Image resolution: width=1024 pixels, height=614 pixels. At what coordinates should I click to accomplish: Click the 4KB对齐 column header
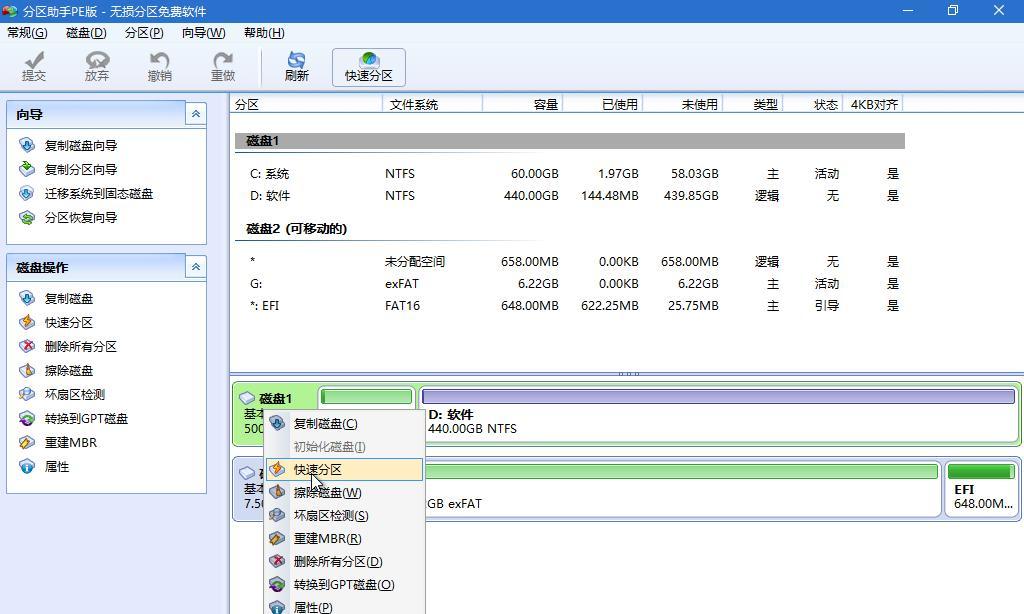874,105
